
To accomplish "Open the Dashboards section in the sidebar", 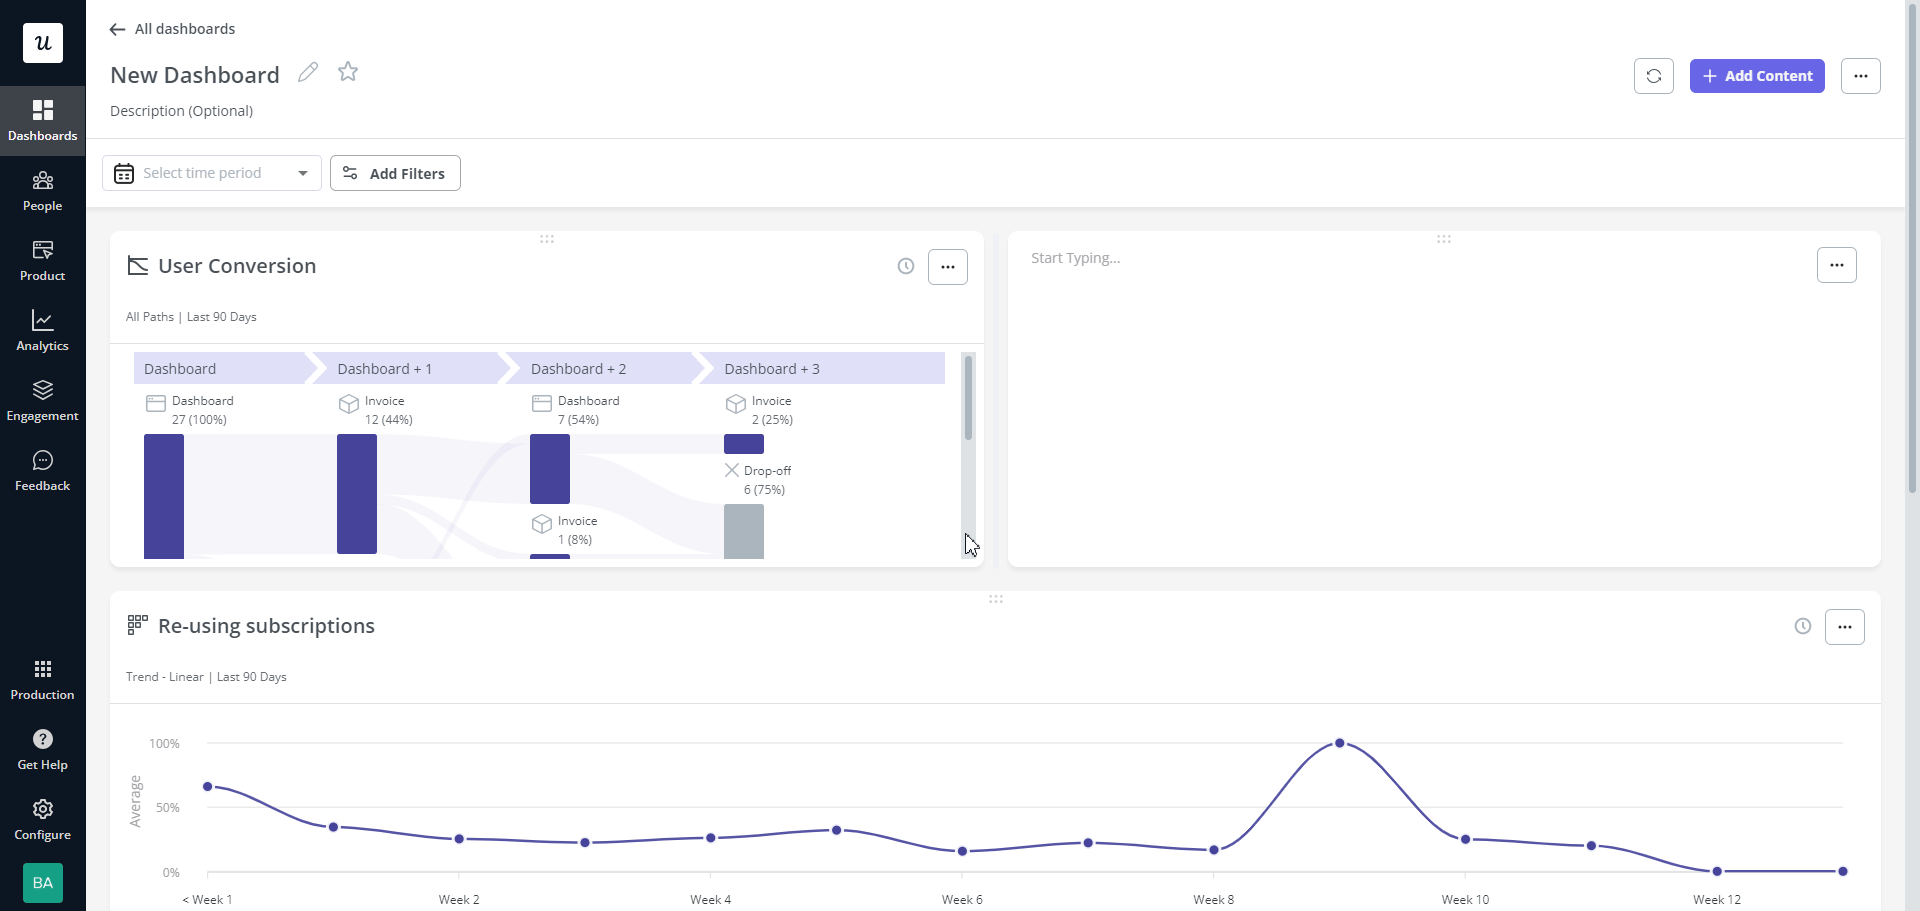I will tap(42, 119).
